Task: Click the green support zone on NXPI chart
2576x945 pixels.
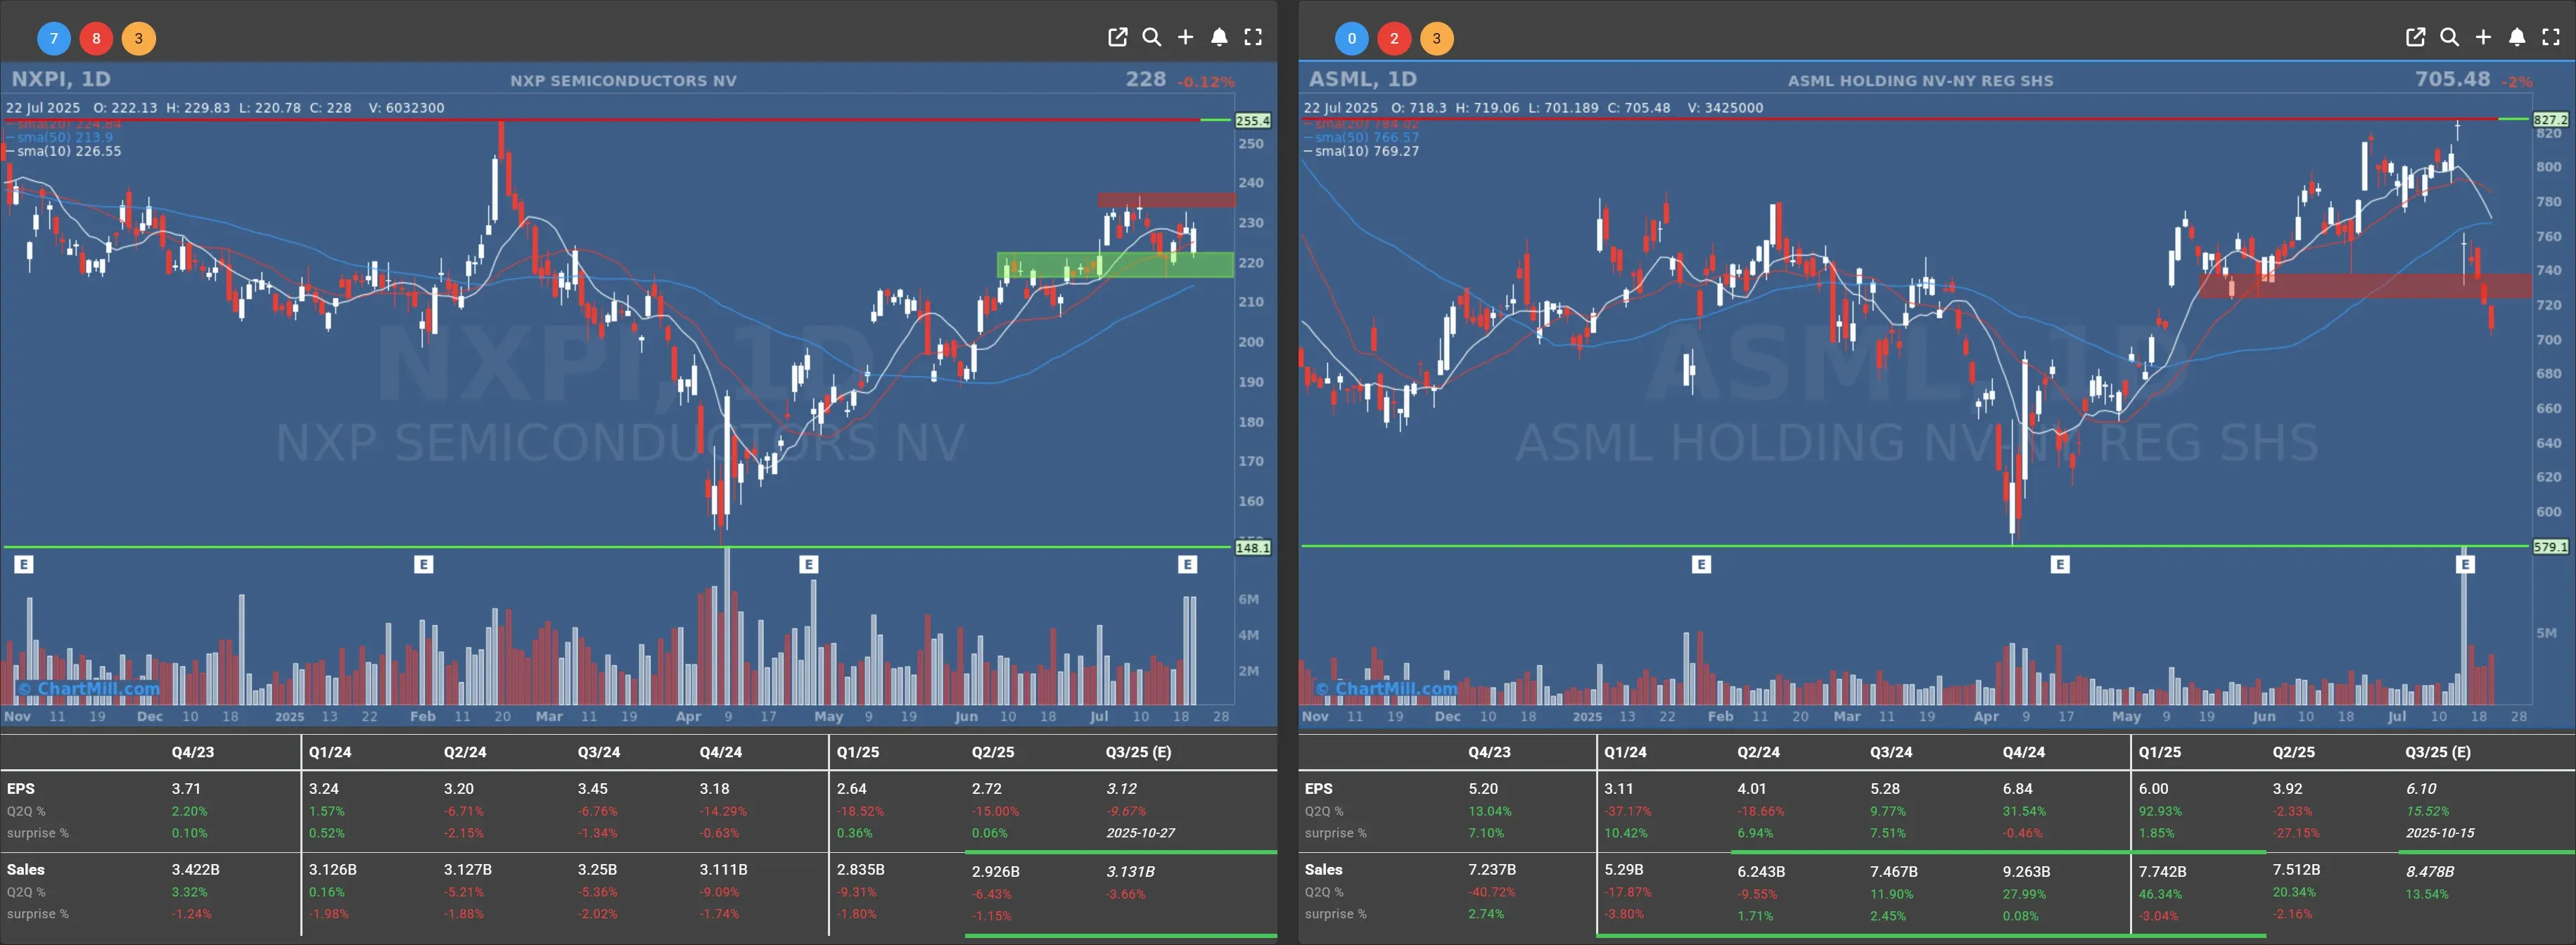Action: (1115, 265)
